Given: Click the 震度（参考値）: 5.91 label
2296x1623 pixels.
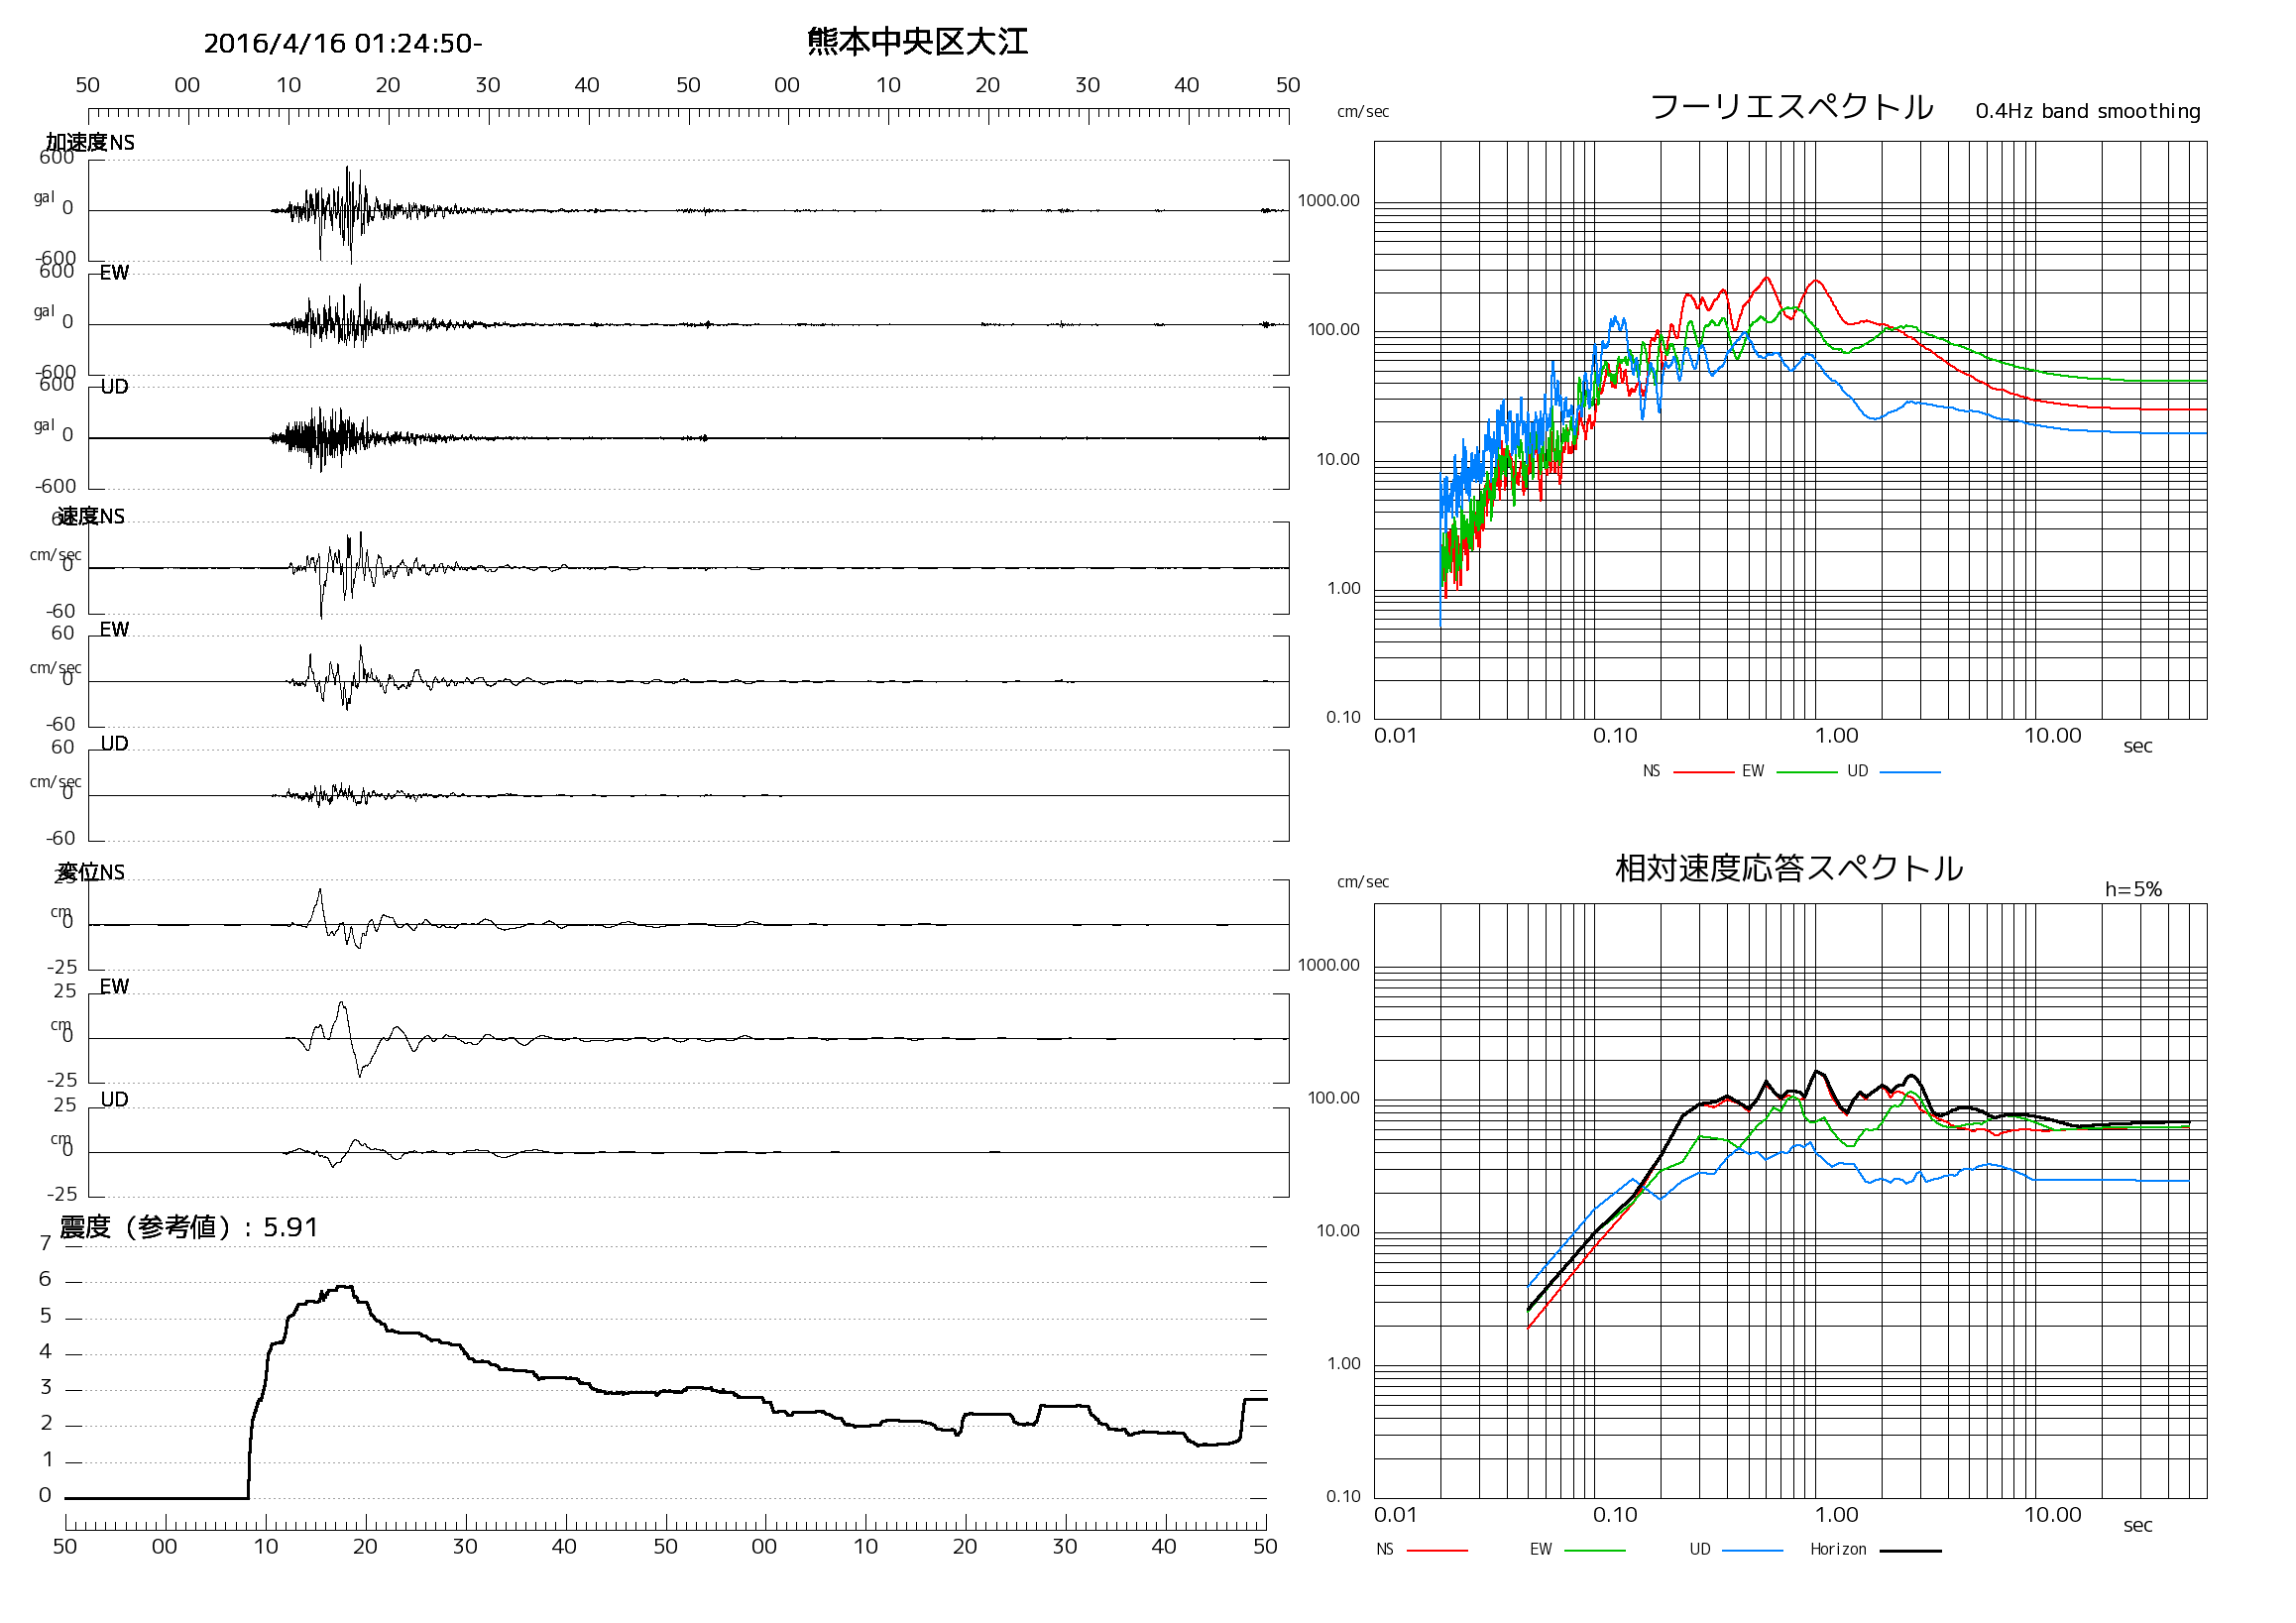Looking at the screenshot, I should click(x=189, y=1227).
